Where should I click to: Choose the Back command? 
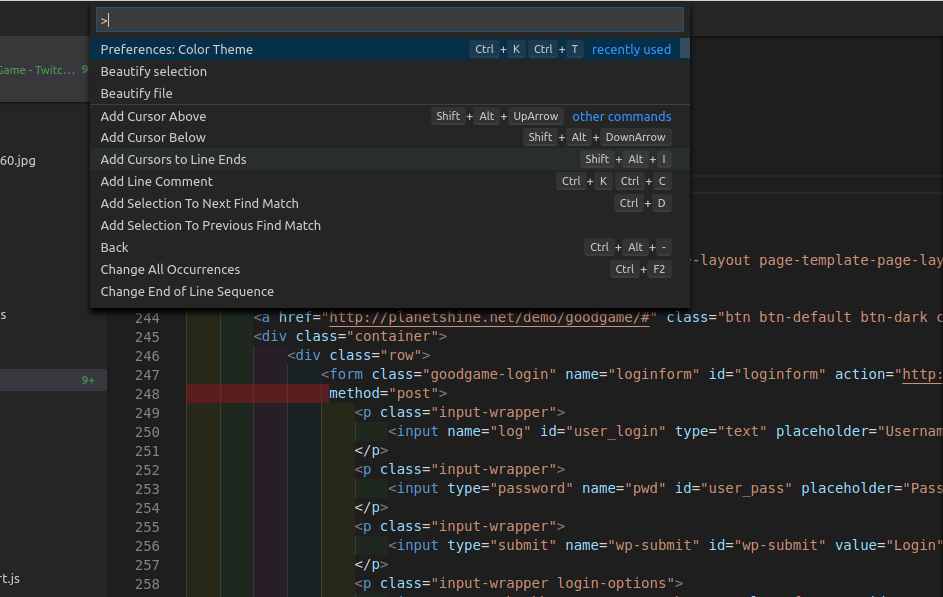coord(115,247)
